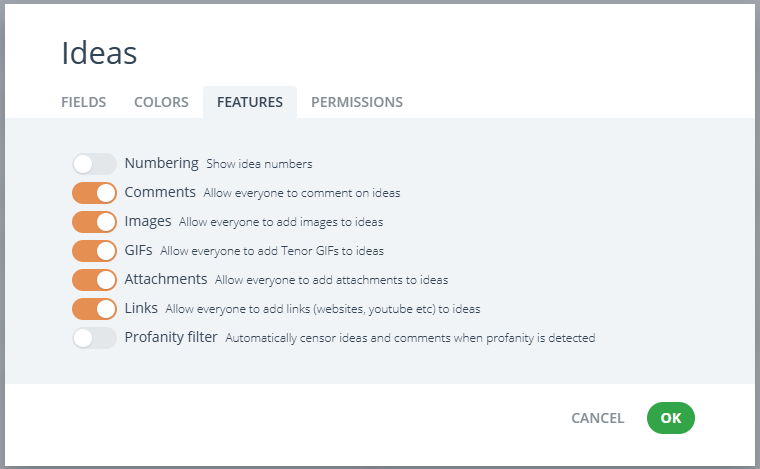Screen dimensions: 760x469
Task: Click the Tenor GIFs description text
Action: click(272, 251)
